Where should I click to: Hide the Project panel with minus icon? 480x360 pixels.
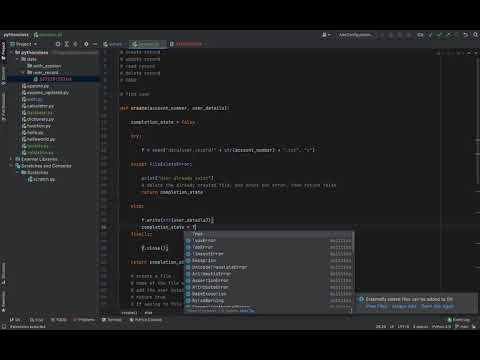pos(95,44)
